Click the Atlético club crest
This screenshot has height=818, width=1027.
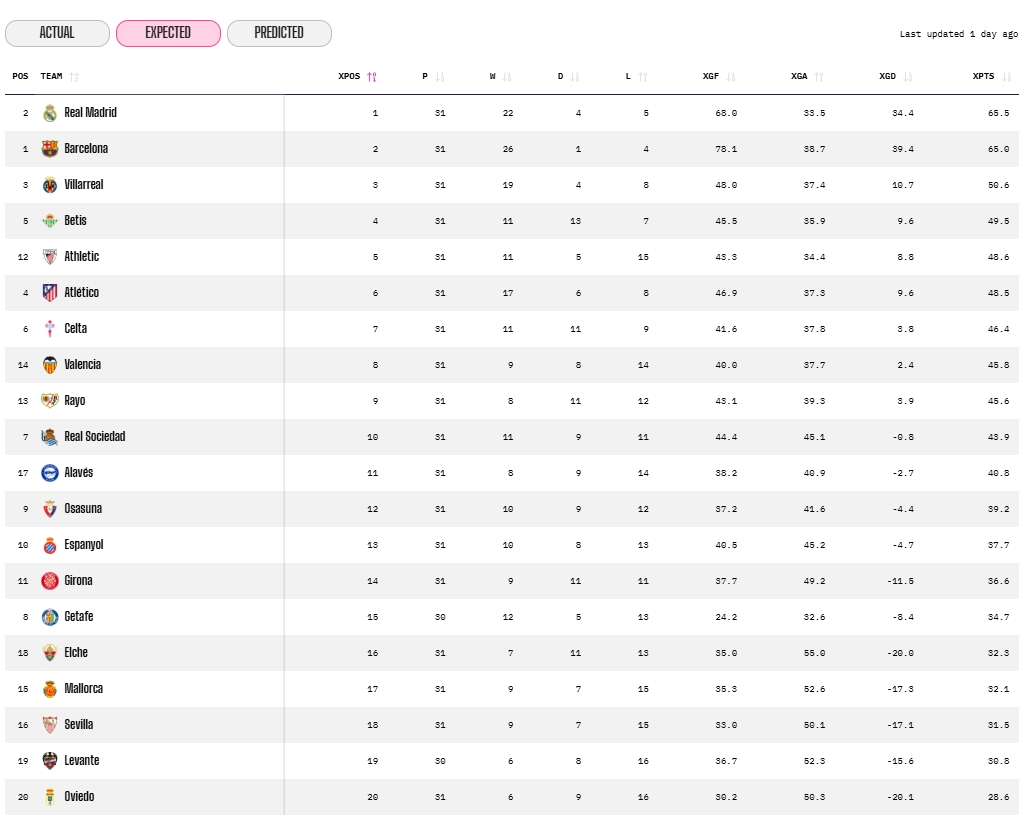[x=49, y=292]
